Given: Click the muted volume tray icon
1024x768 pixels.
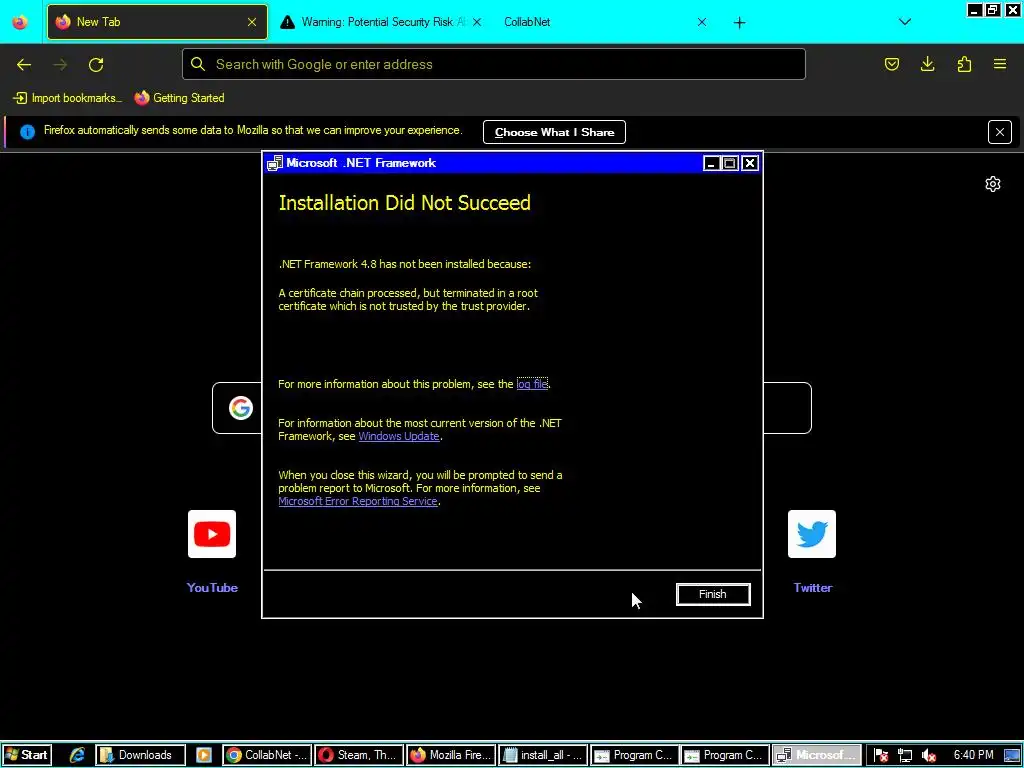Looking at the screenshot, I should pyautogui.click(x=928, y=756).
